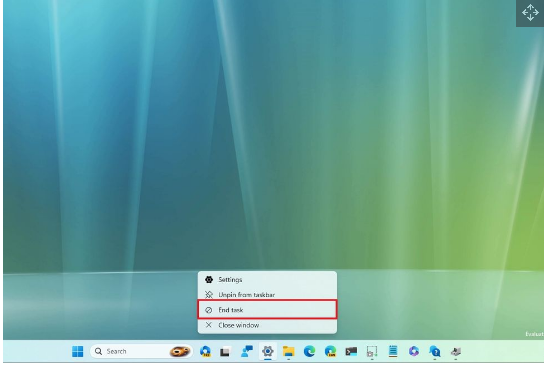Launch Microsoft Copilot from taskbar
This screenshot has width=550, height=367.
(x=414, y=351)
